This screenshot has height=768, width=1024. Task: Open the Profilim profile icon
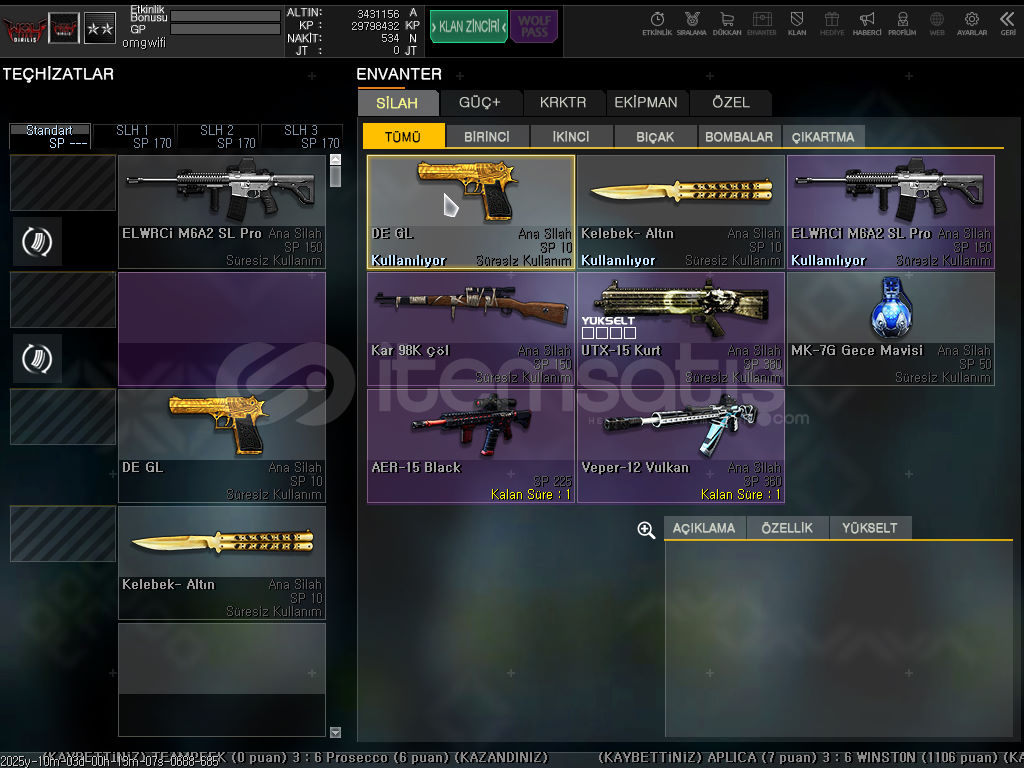(x=902, y=24)
